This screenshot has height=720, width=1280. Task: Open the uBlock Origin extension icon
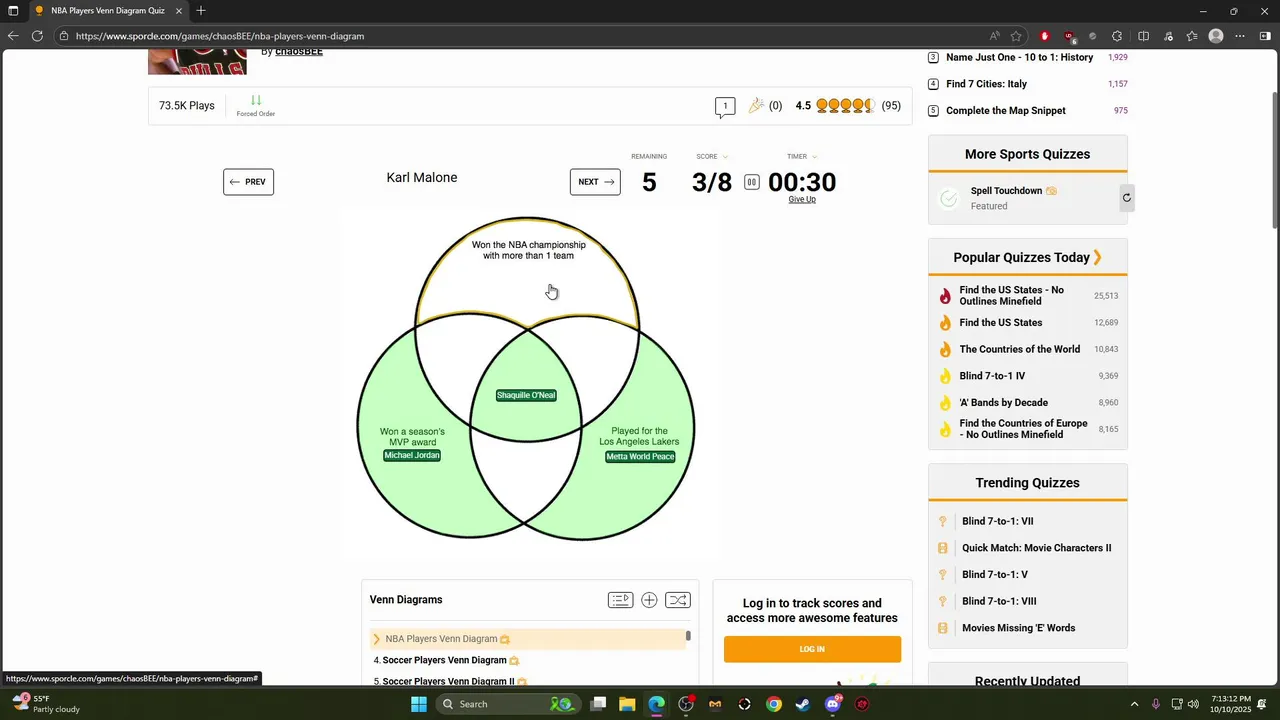point(1069,36)
